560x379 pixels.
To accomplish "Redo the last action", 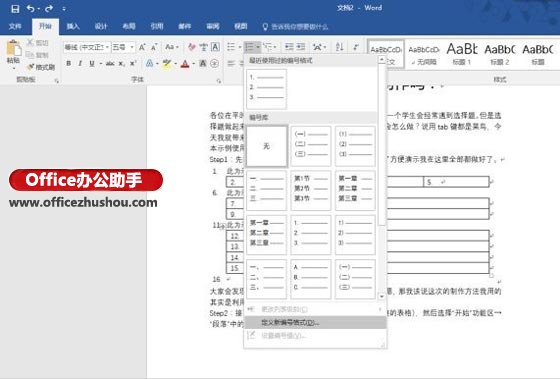I will [x=49, y=9].
